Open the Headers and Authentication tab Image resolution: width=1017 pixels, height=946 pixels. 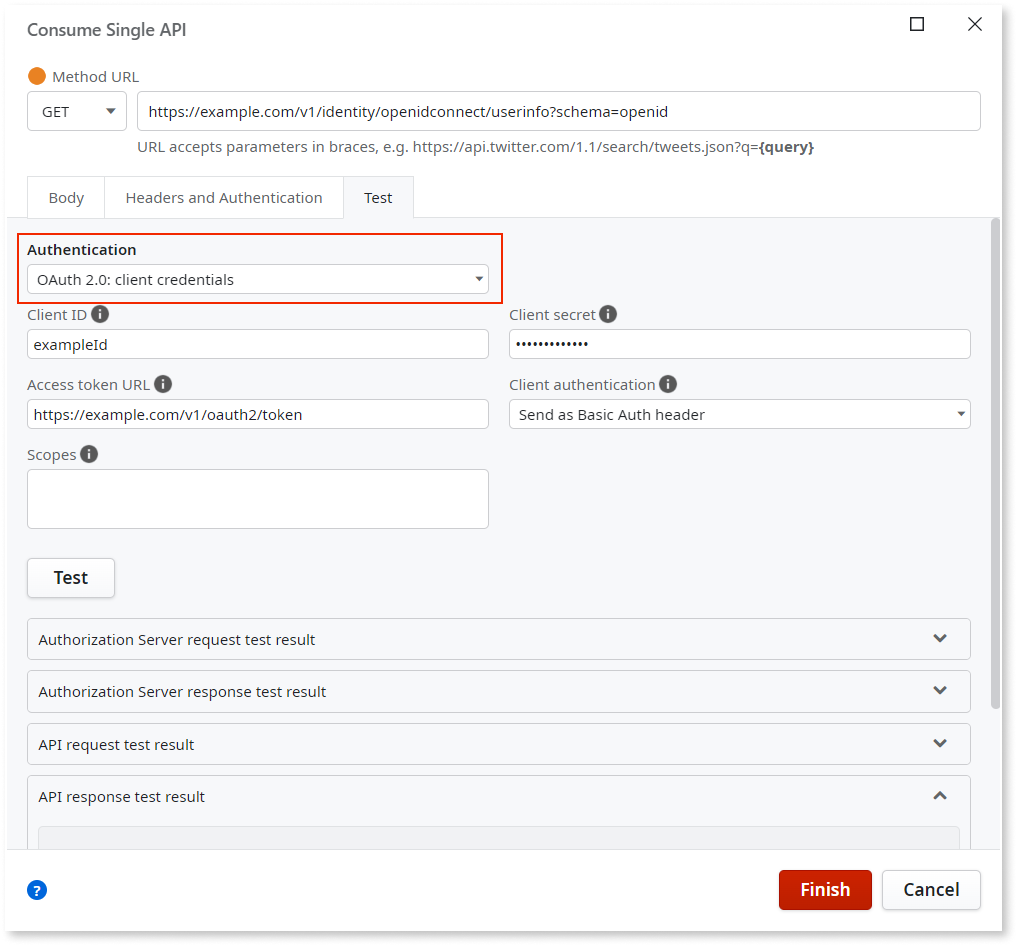point(223,197)
